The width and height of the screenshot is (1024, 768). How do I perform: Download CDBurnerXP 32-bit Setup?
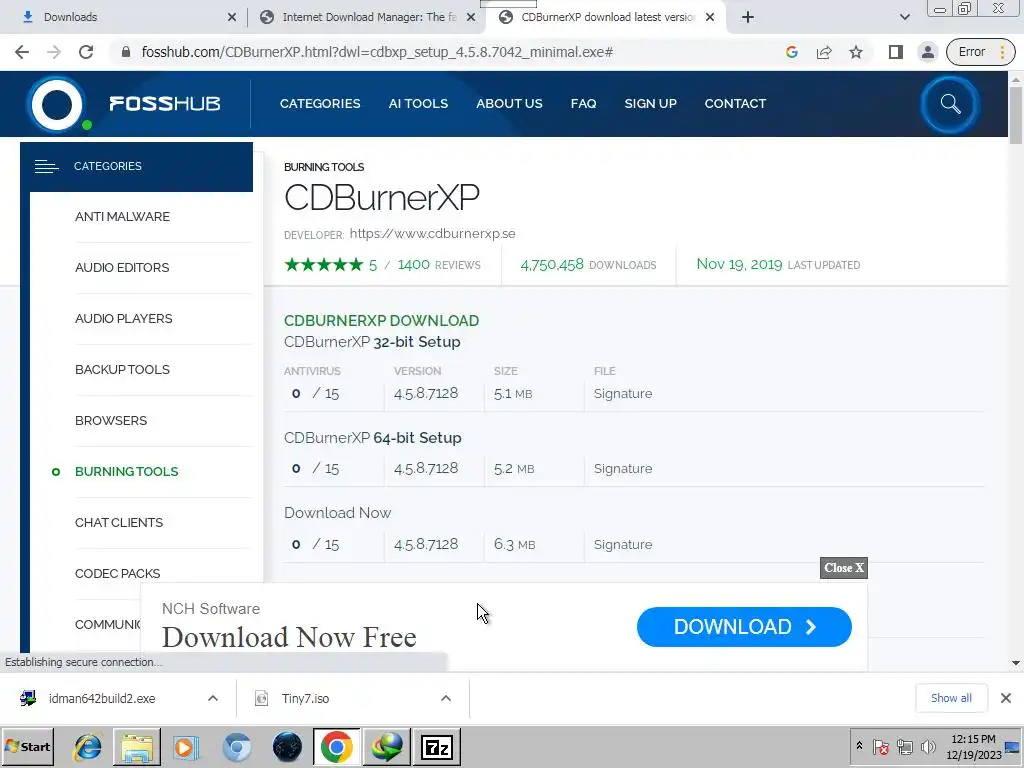(x=372, y=342)
